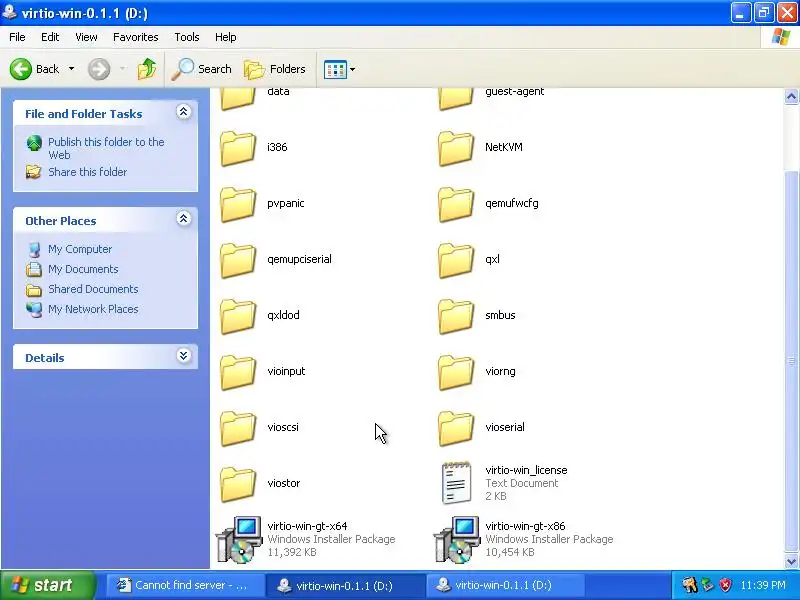800x600 pixels.
Task: Click the data folder name
Action: click(x=278, y=91)
